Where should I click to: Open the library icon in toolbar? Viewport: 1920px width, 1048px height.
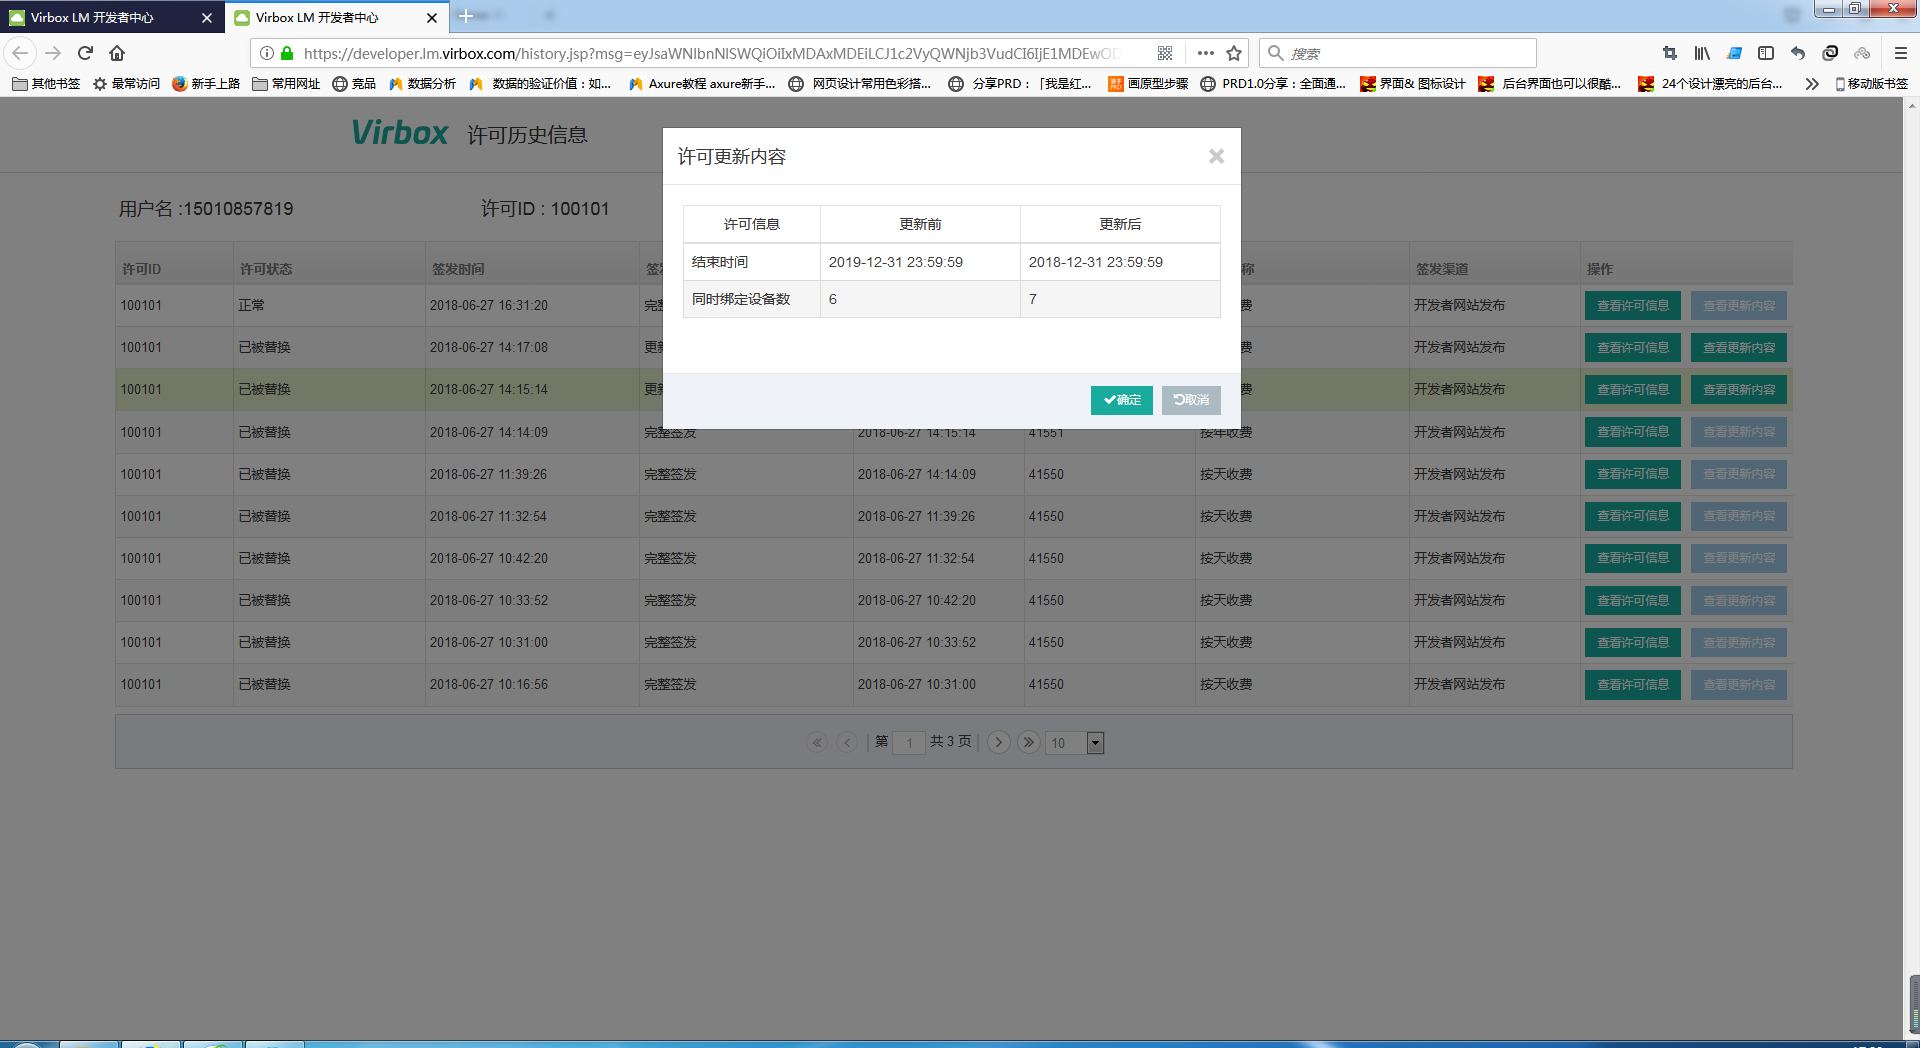click(x=1701, y=53)
